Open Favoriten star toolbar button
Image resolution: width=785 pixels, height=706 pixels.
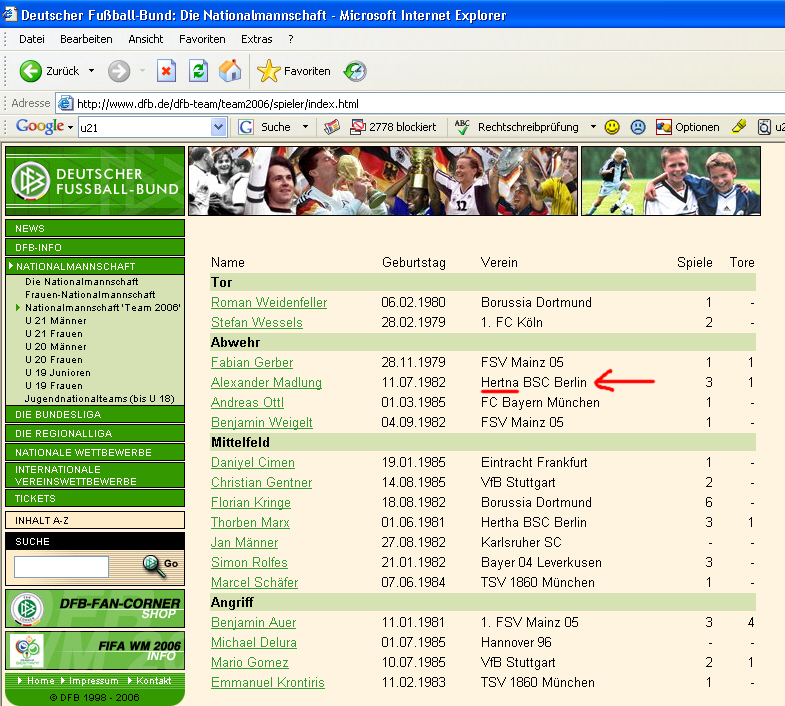[293, 71]
